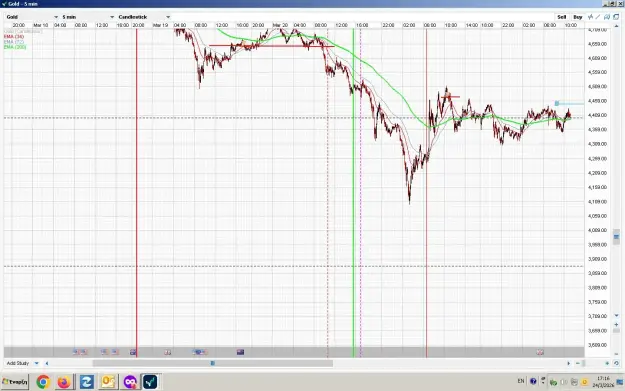
Task: Click the blue help icon in tray
Action: click(x=533, y=381)
